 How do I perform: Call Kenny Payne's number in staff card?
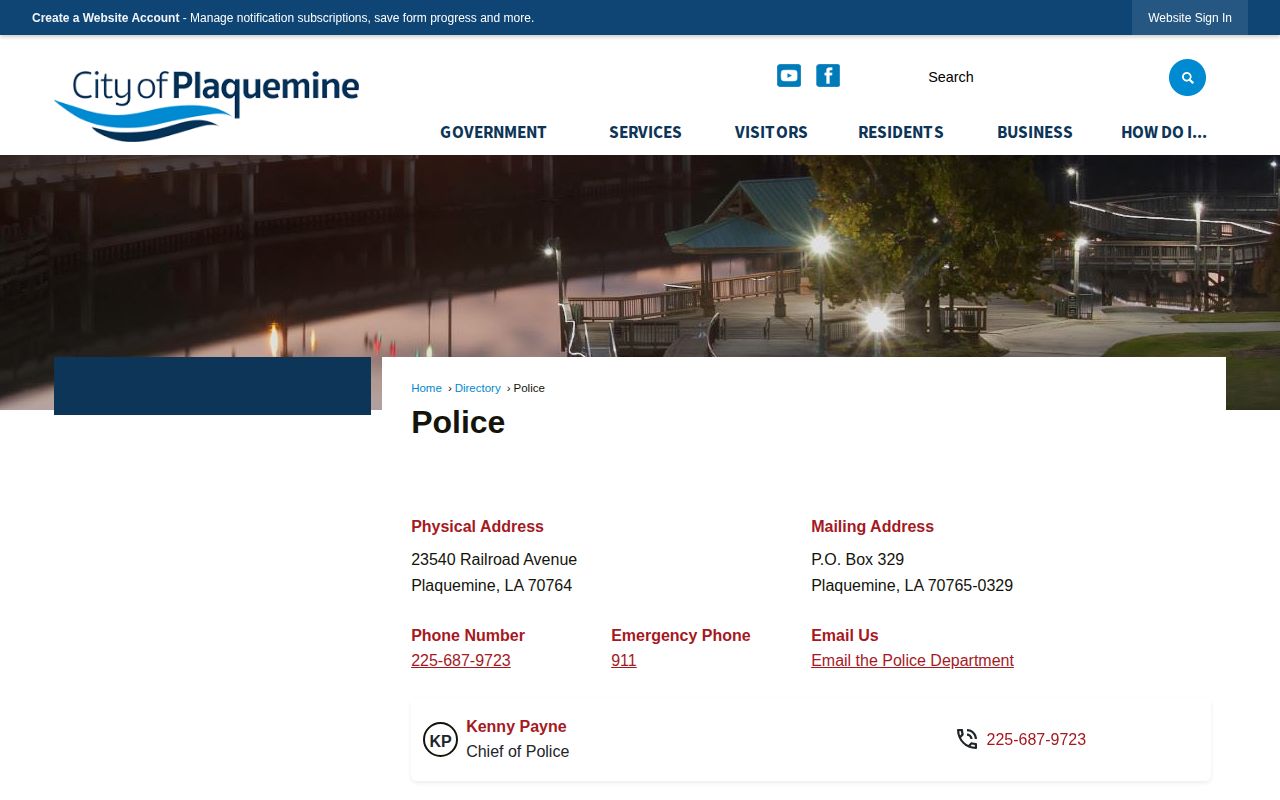[x=1036, y=740]
